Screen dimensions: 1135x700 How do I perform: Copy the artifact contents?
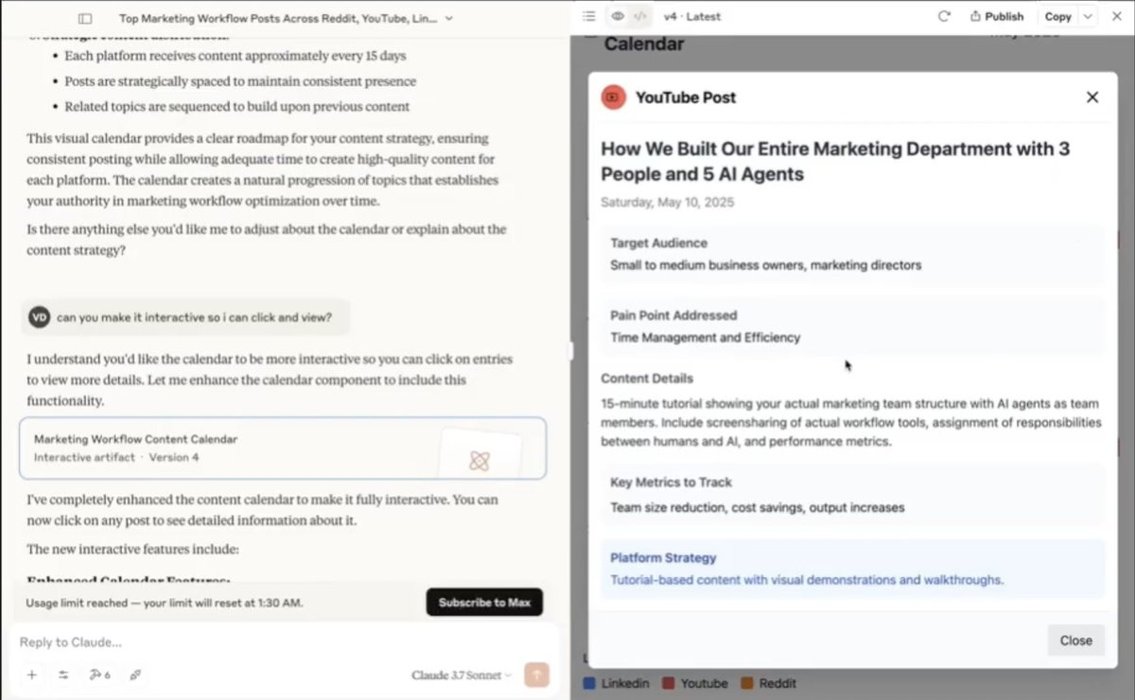click(1058, 16)
